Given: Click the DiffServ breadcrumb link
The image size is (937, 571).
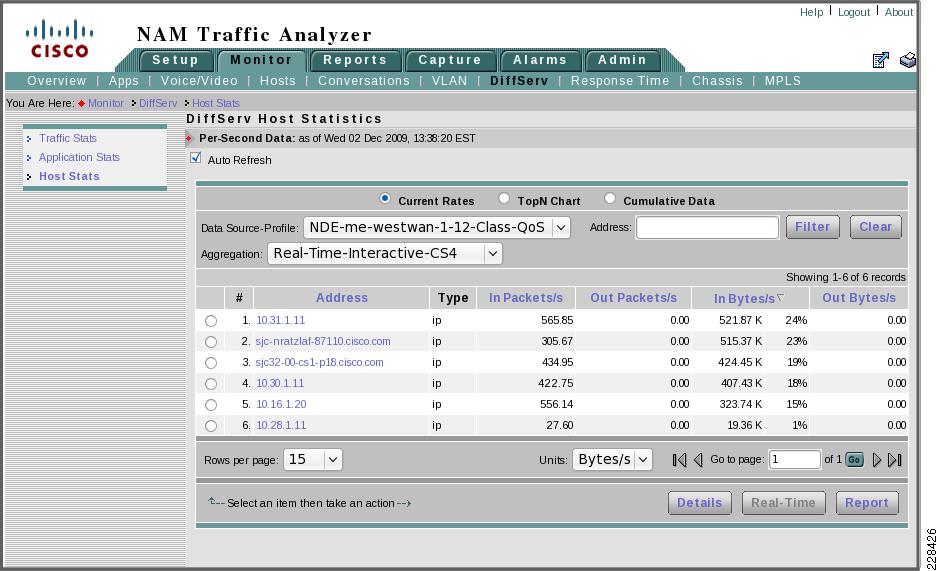Looking at the screenshot, I should pos(158,103).
